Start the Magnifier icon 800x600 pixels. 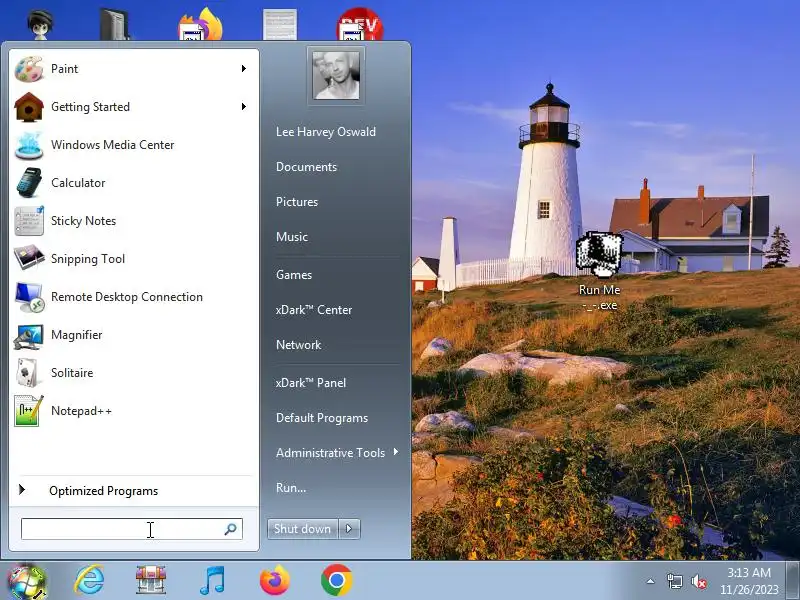click(x=29, y=335)
